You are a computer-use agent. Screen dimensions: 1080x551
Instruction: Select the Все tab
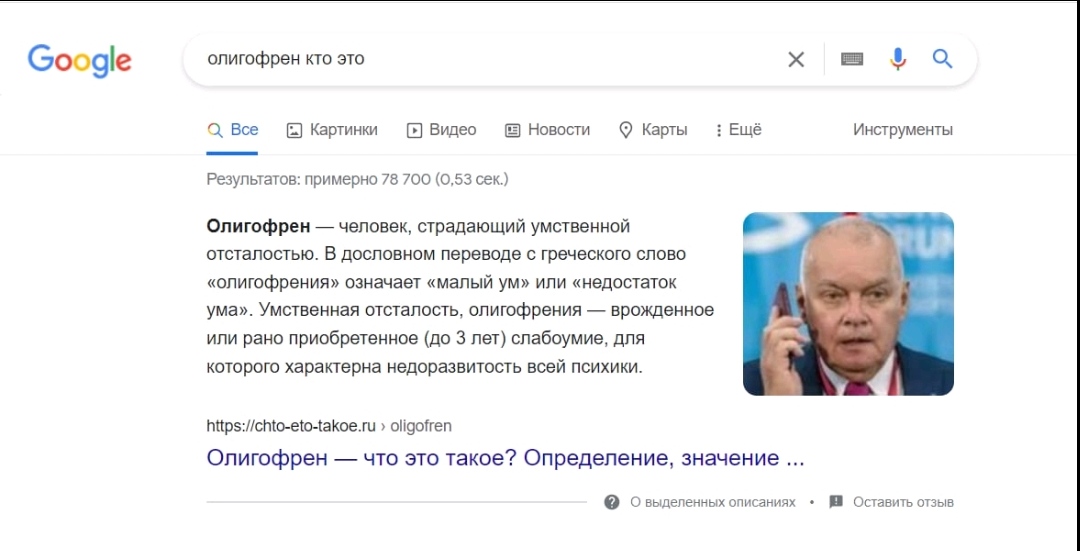tap(233, 129)
